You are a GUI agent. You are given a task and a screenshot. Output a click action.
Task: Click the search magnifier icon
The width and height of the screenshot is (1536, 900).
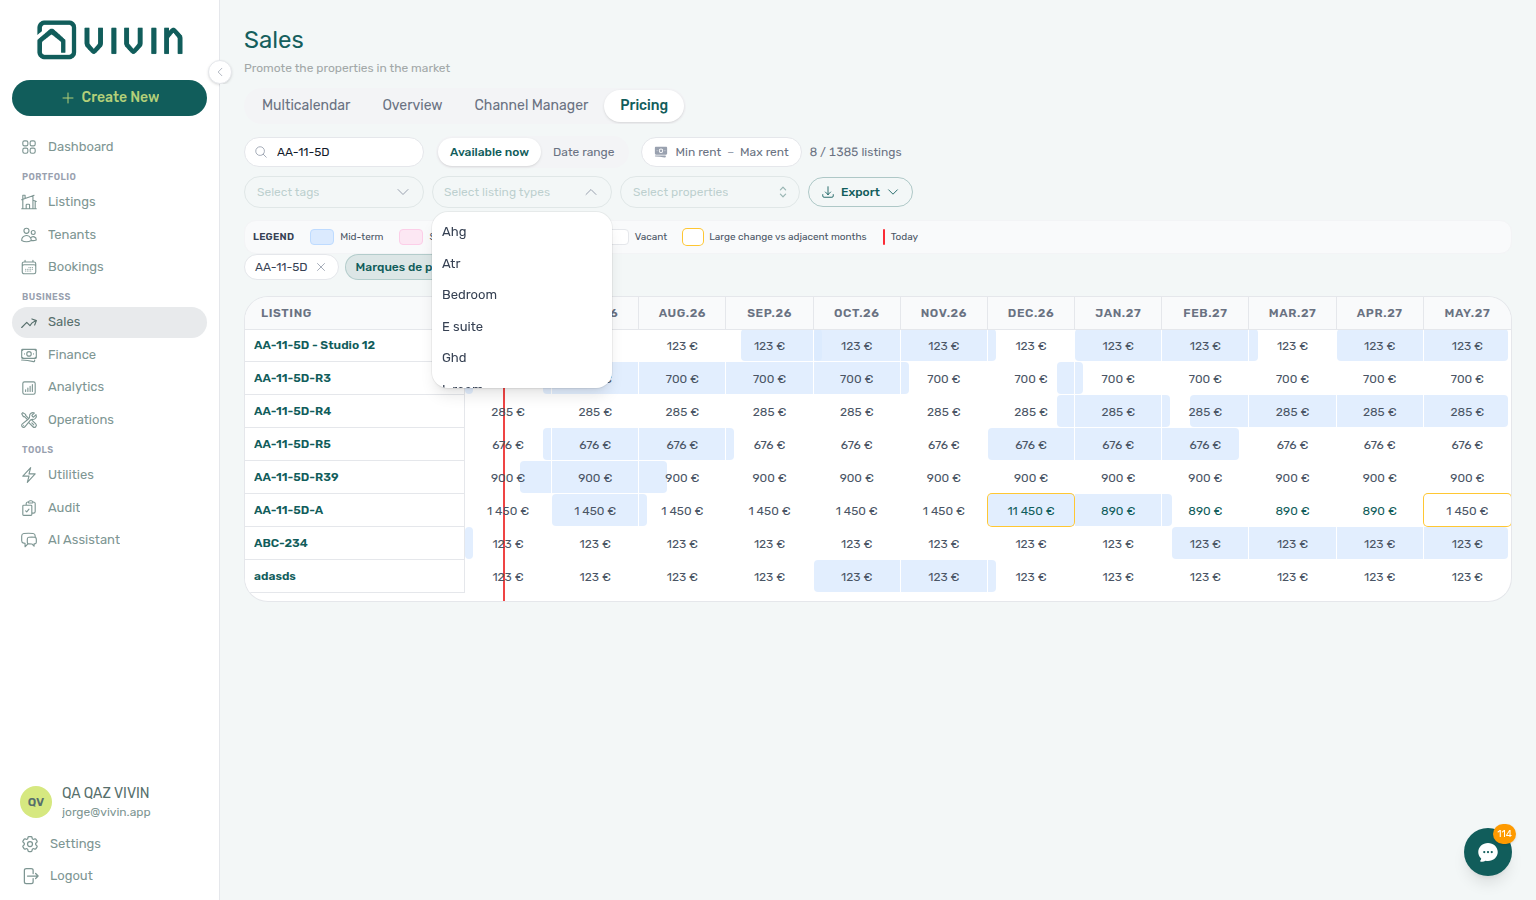tap(261, 152)
